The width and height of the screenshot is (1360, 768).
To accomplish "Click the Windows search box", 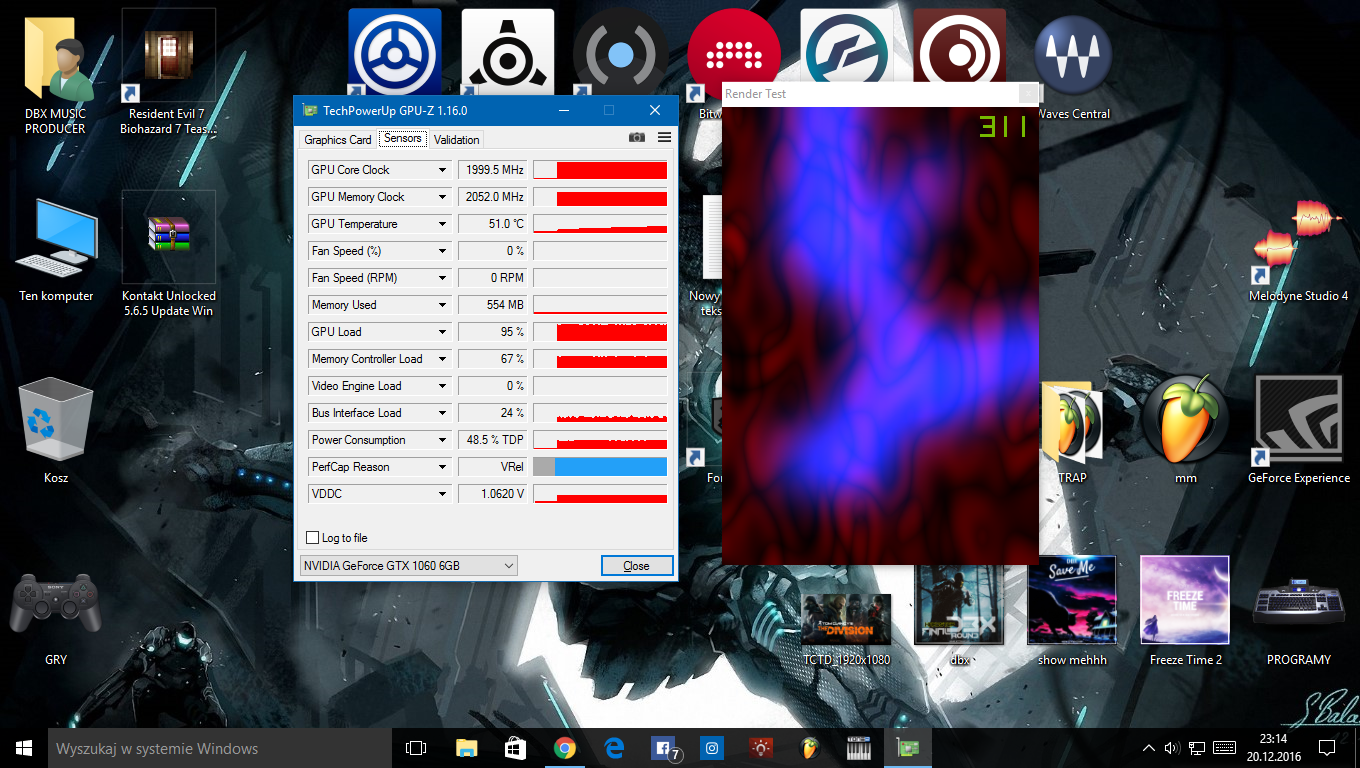I will pos(220,748).
